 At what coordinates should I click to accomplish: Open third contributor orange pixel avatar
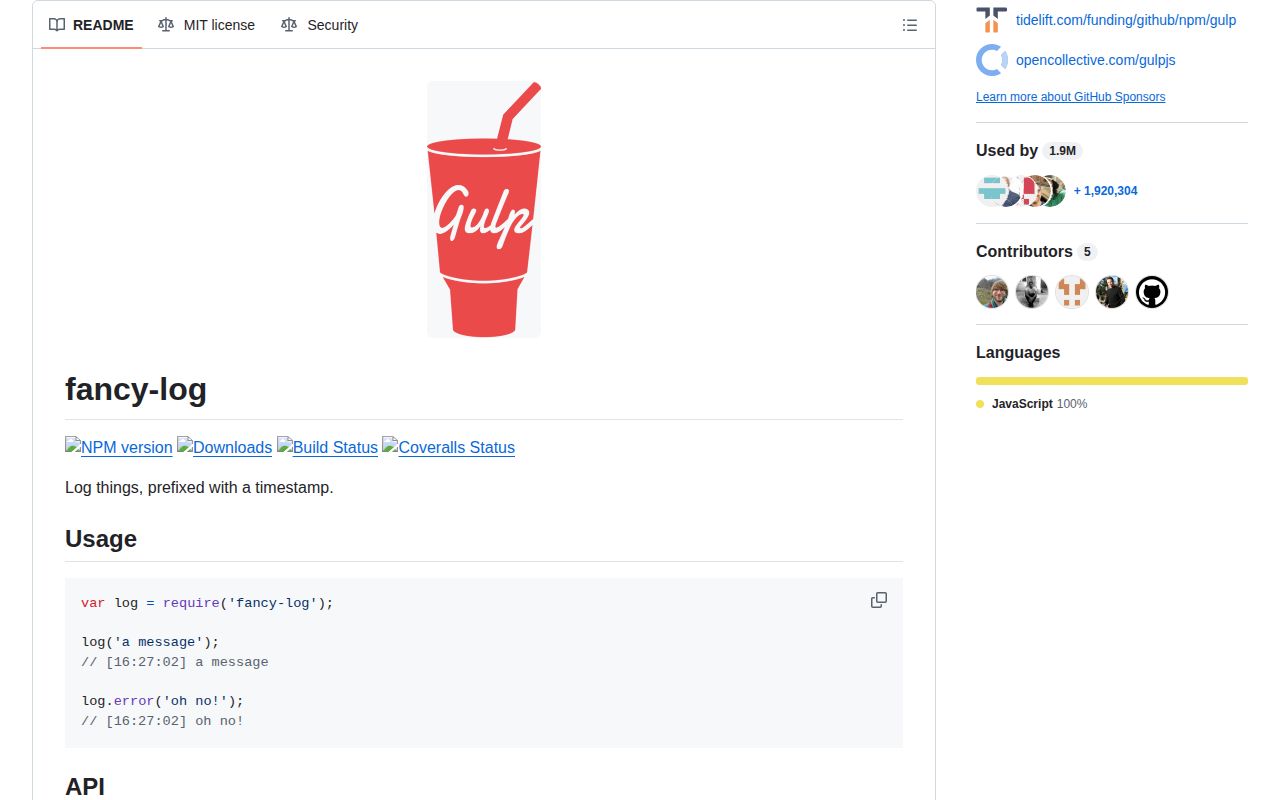point(1072,292)
